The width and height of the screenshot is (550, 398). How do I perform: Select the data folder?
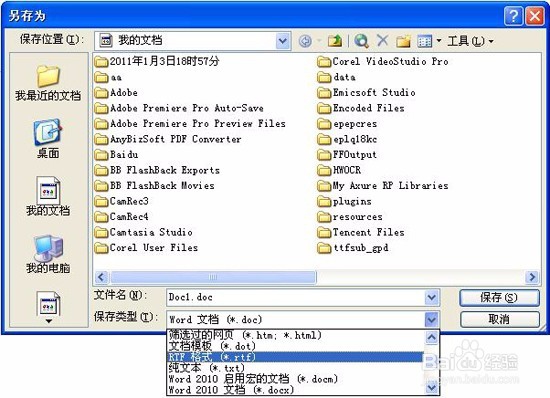336,77
